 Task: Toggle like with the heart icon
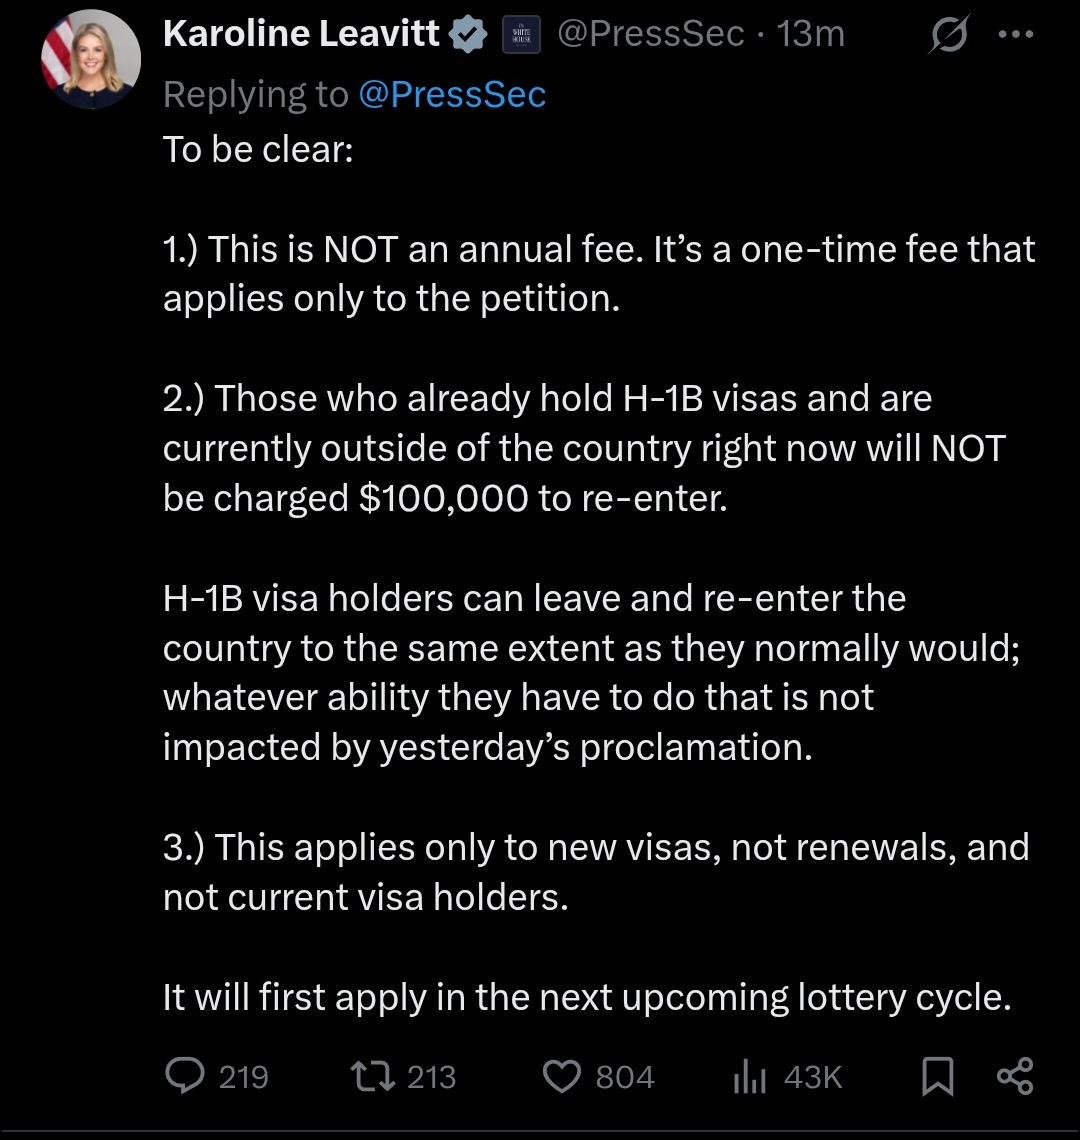pos(562,1076)
